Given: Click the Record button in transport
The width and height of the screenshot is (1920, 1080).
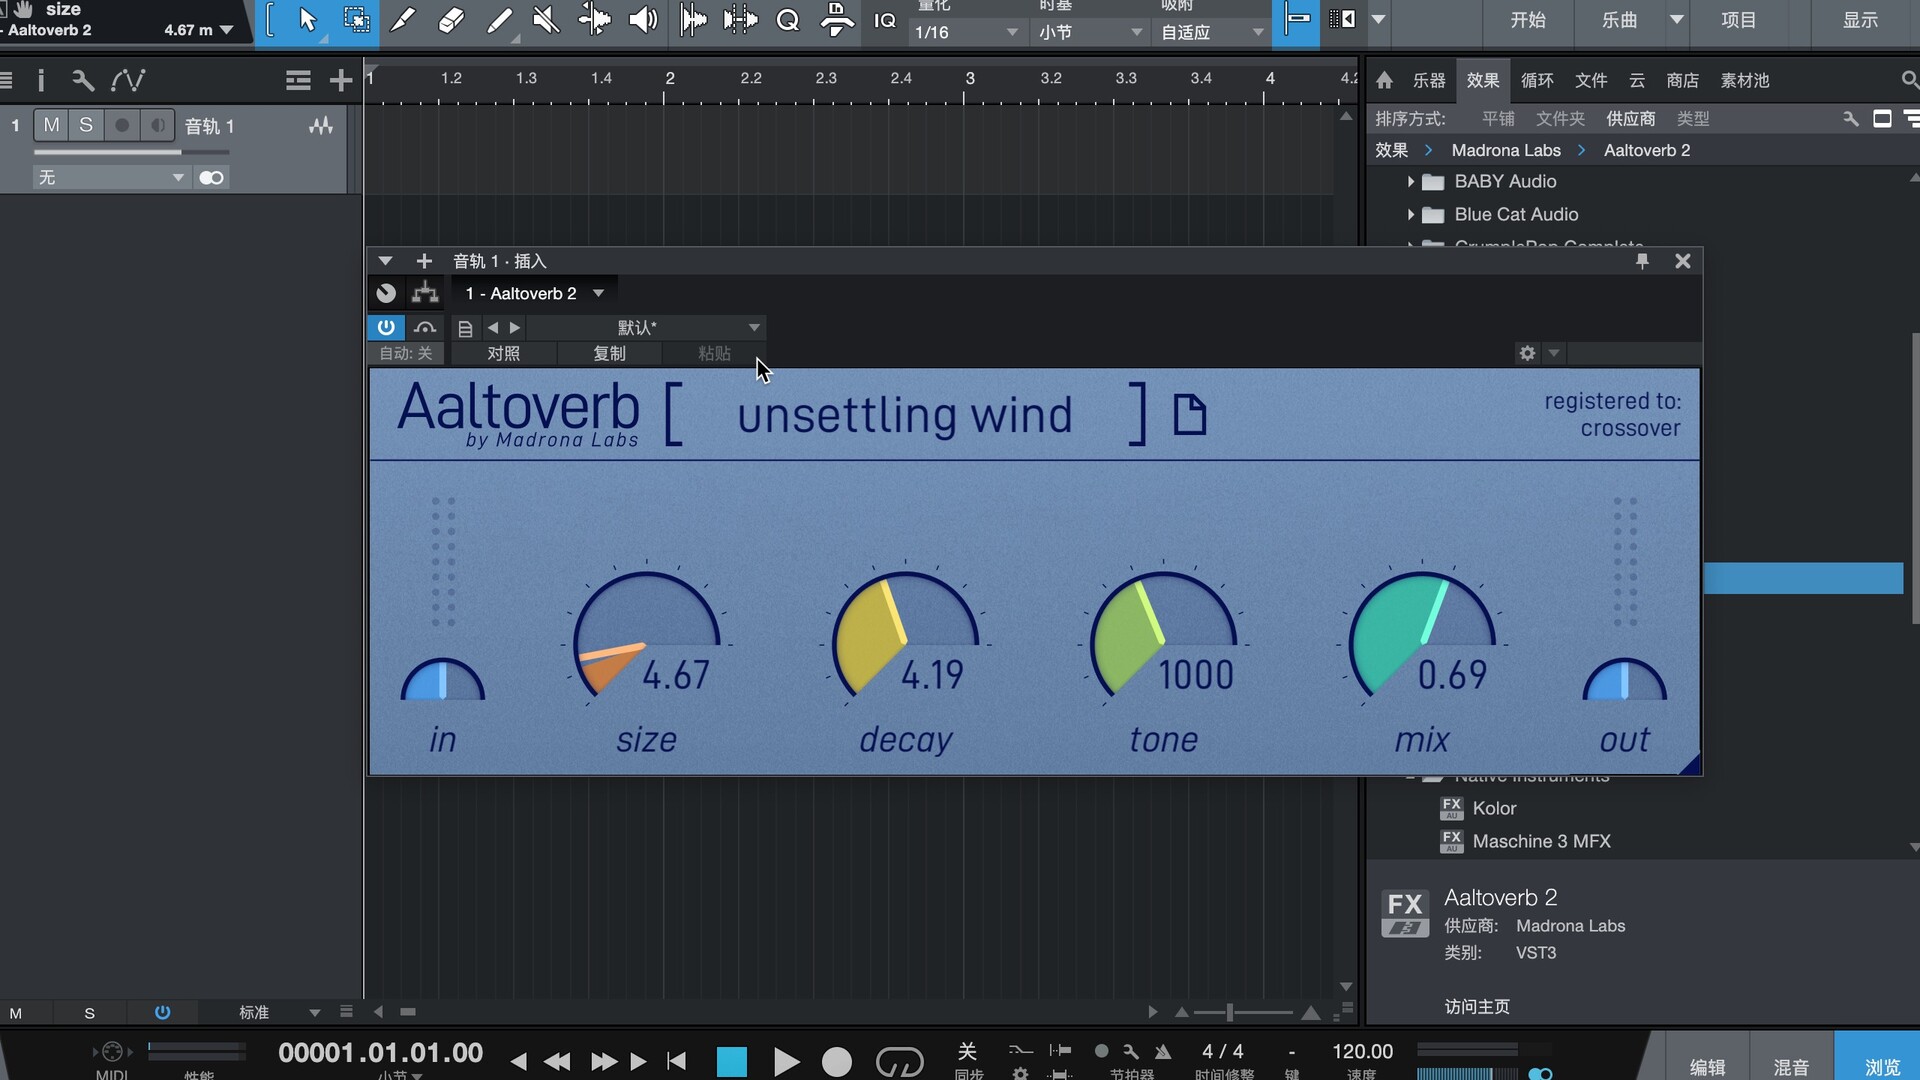Looking at the screenshot, I should pos(837,1062).
